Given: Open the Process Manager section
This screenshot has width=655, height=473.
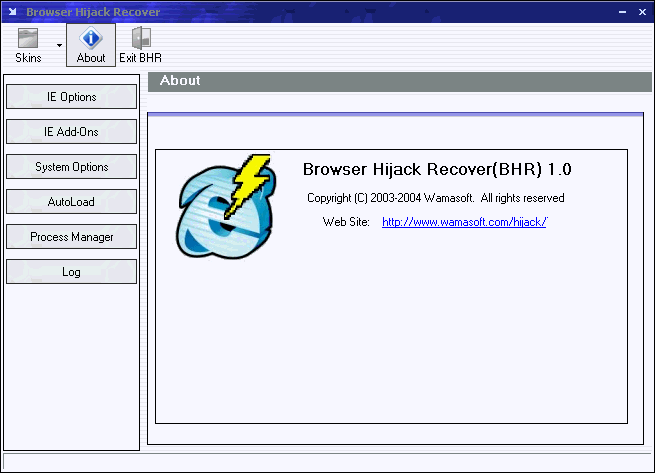Looking at the screenshot, I should 71,237.
